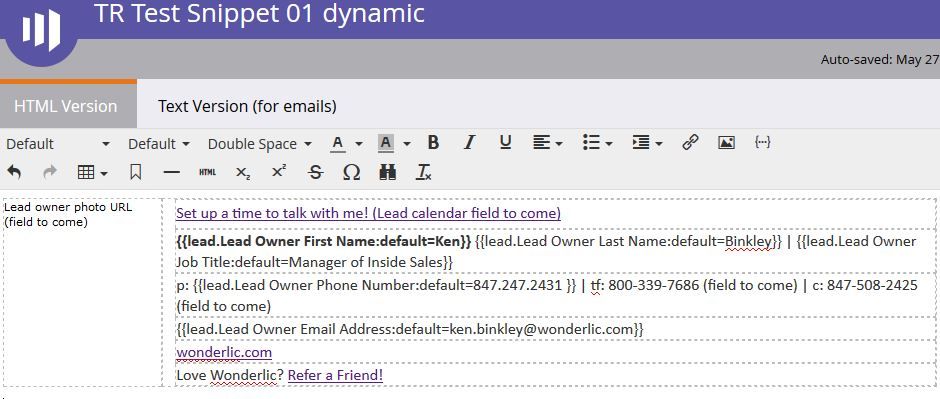
Task: Click the Insert Image icon
Action: 726,143
